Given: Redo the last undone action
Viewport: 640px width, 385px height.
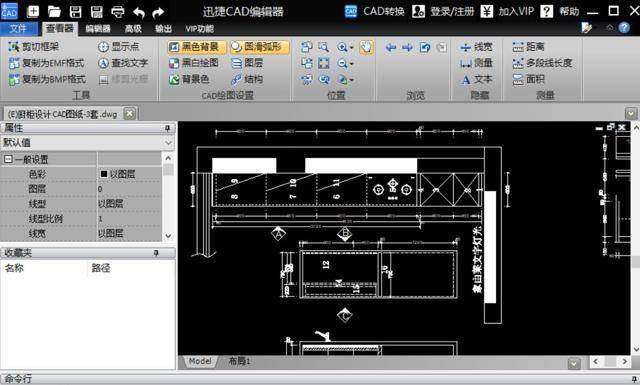Looking at the screenshot, I should 158,12.
